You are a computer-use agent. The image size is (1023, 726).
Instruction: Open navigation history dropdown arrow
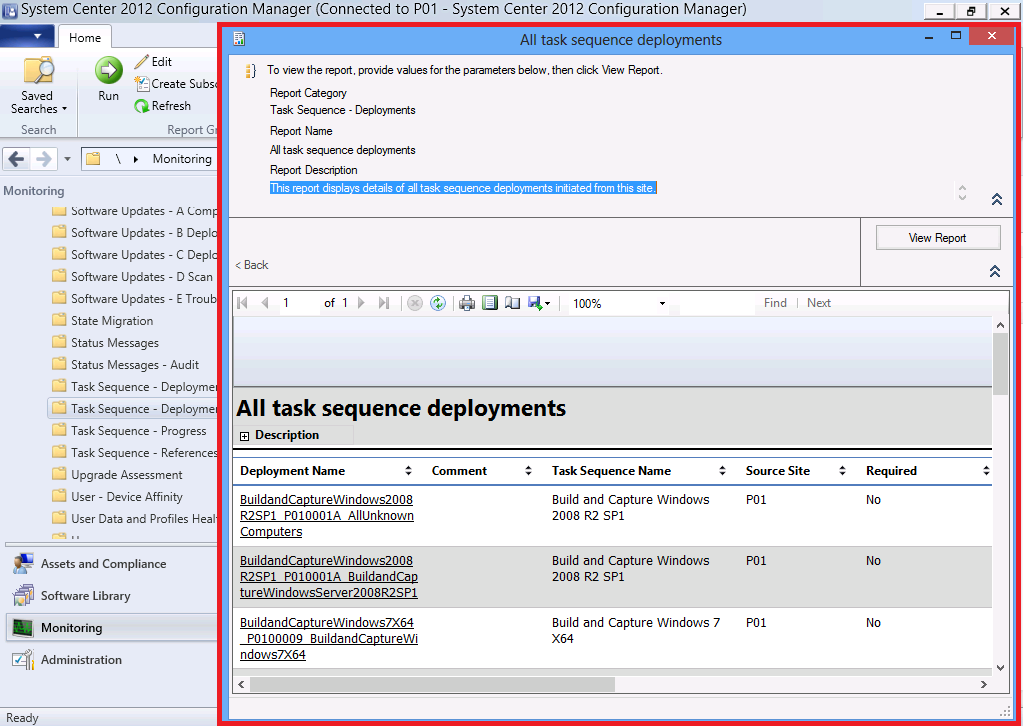click(67, 159)
